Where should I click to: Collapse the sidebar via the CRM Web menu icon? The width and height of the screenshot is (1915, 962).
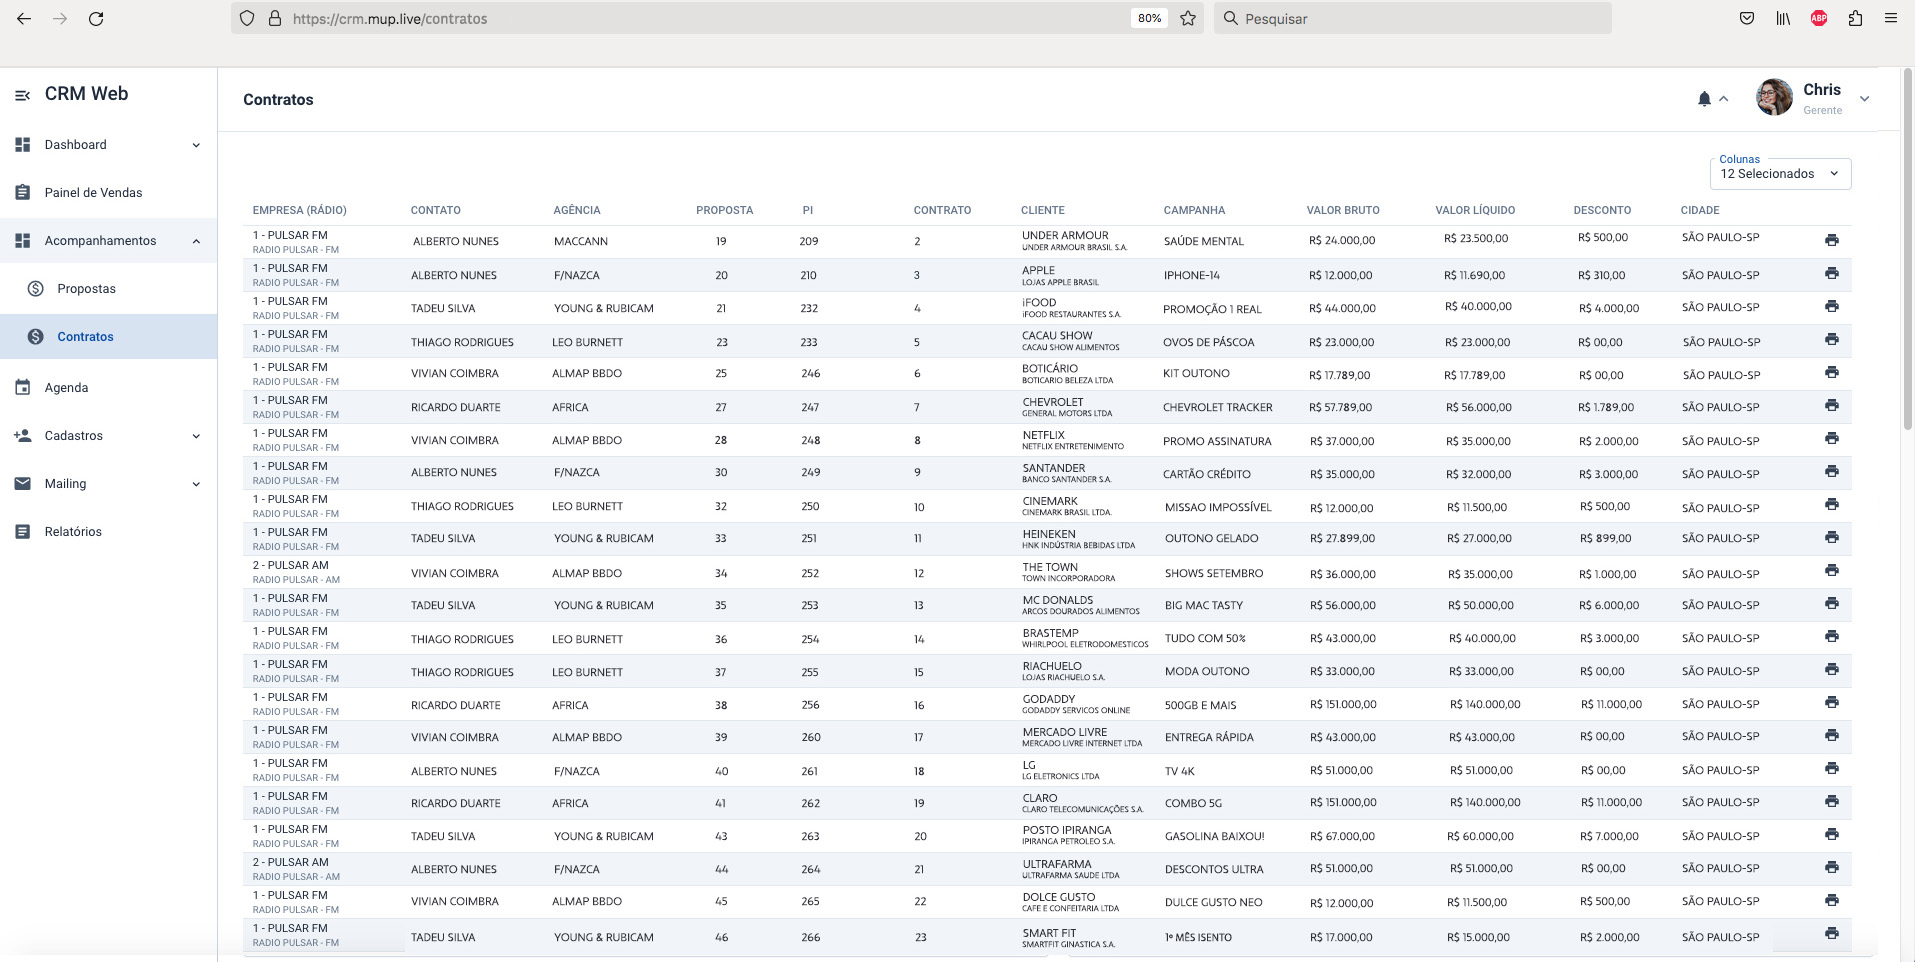tap(22, 95)
